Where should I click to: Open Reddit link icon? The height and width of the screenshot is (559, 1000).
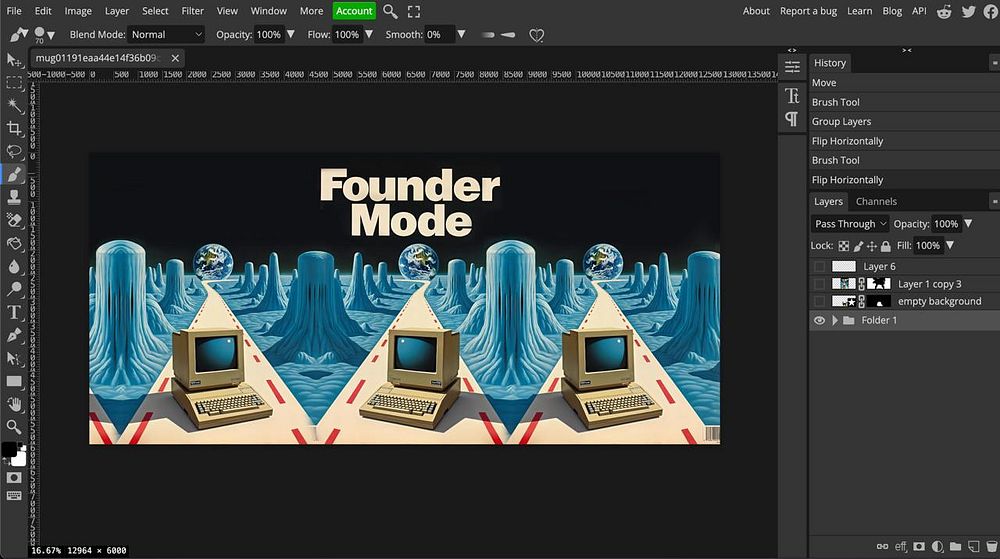point(945,11)
